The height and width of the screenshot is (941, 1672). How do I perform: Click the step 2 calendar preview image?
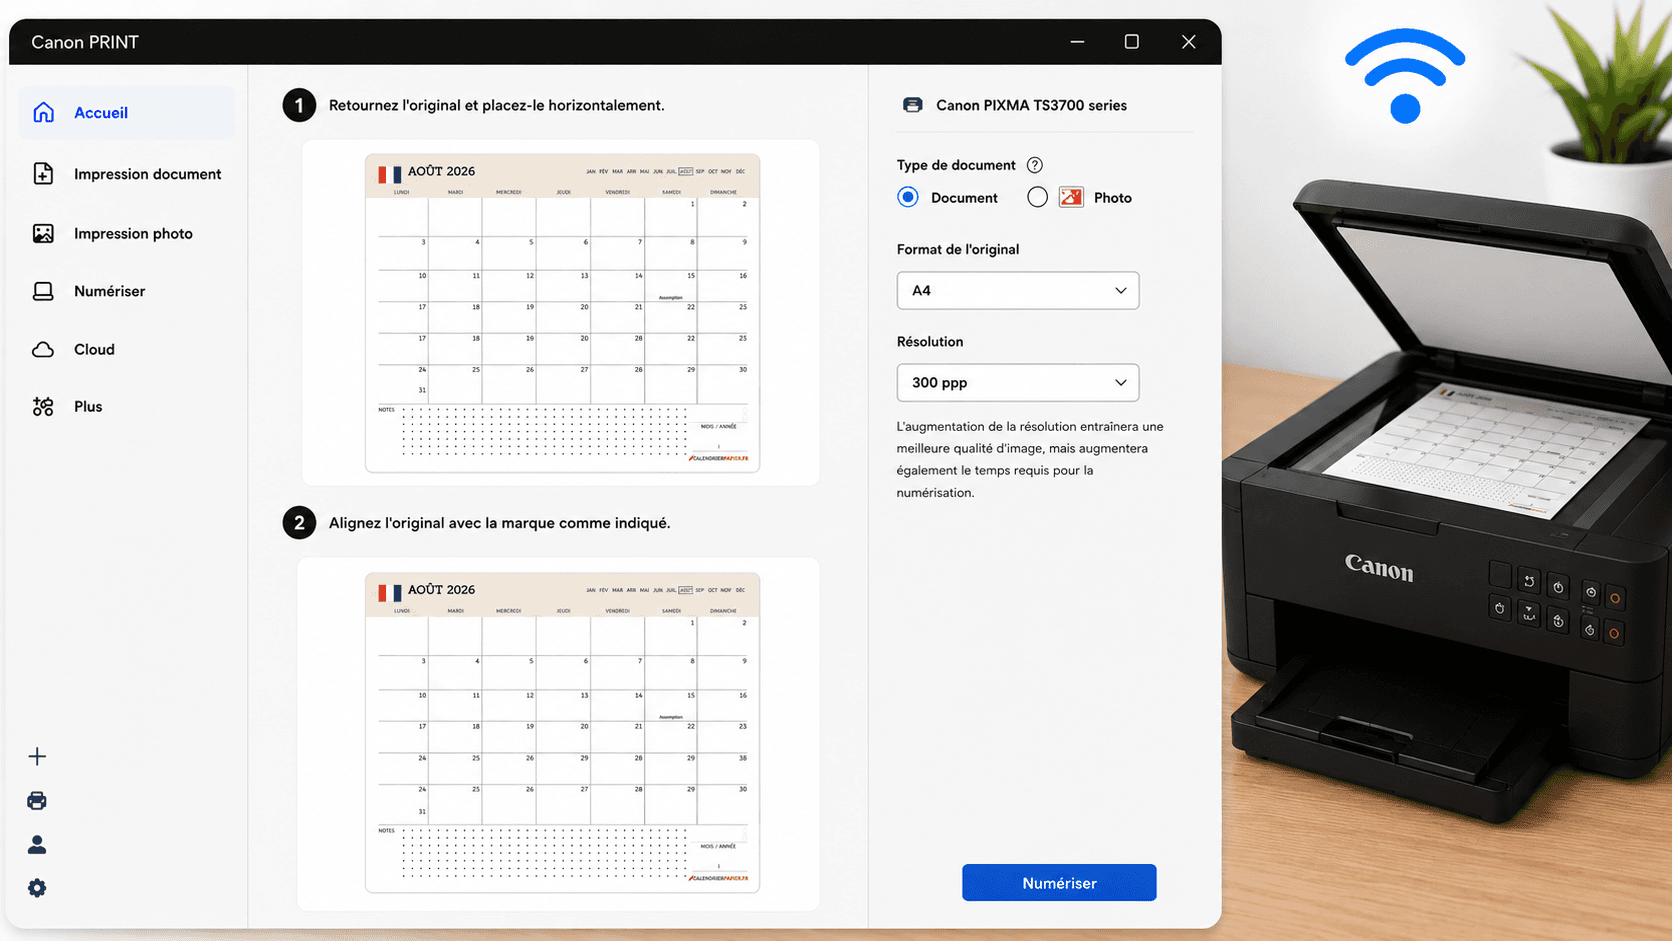[562, 733]
